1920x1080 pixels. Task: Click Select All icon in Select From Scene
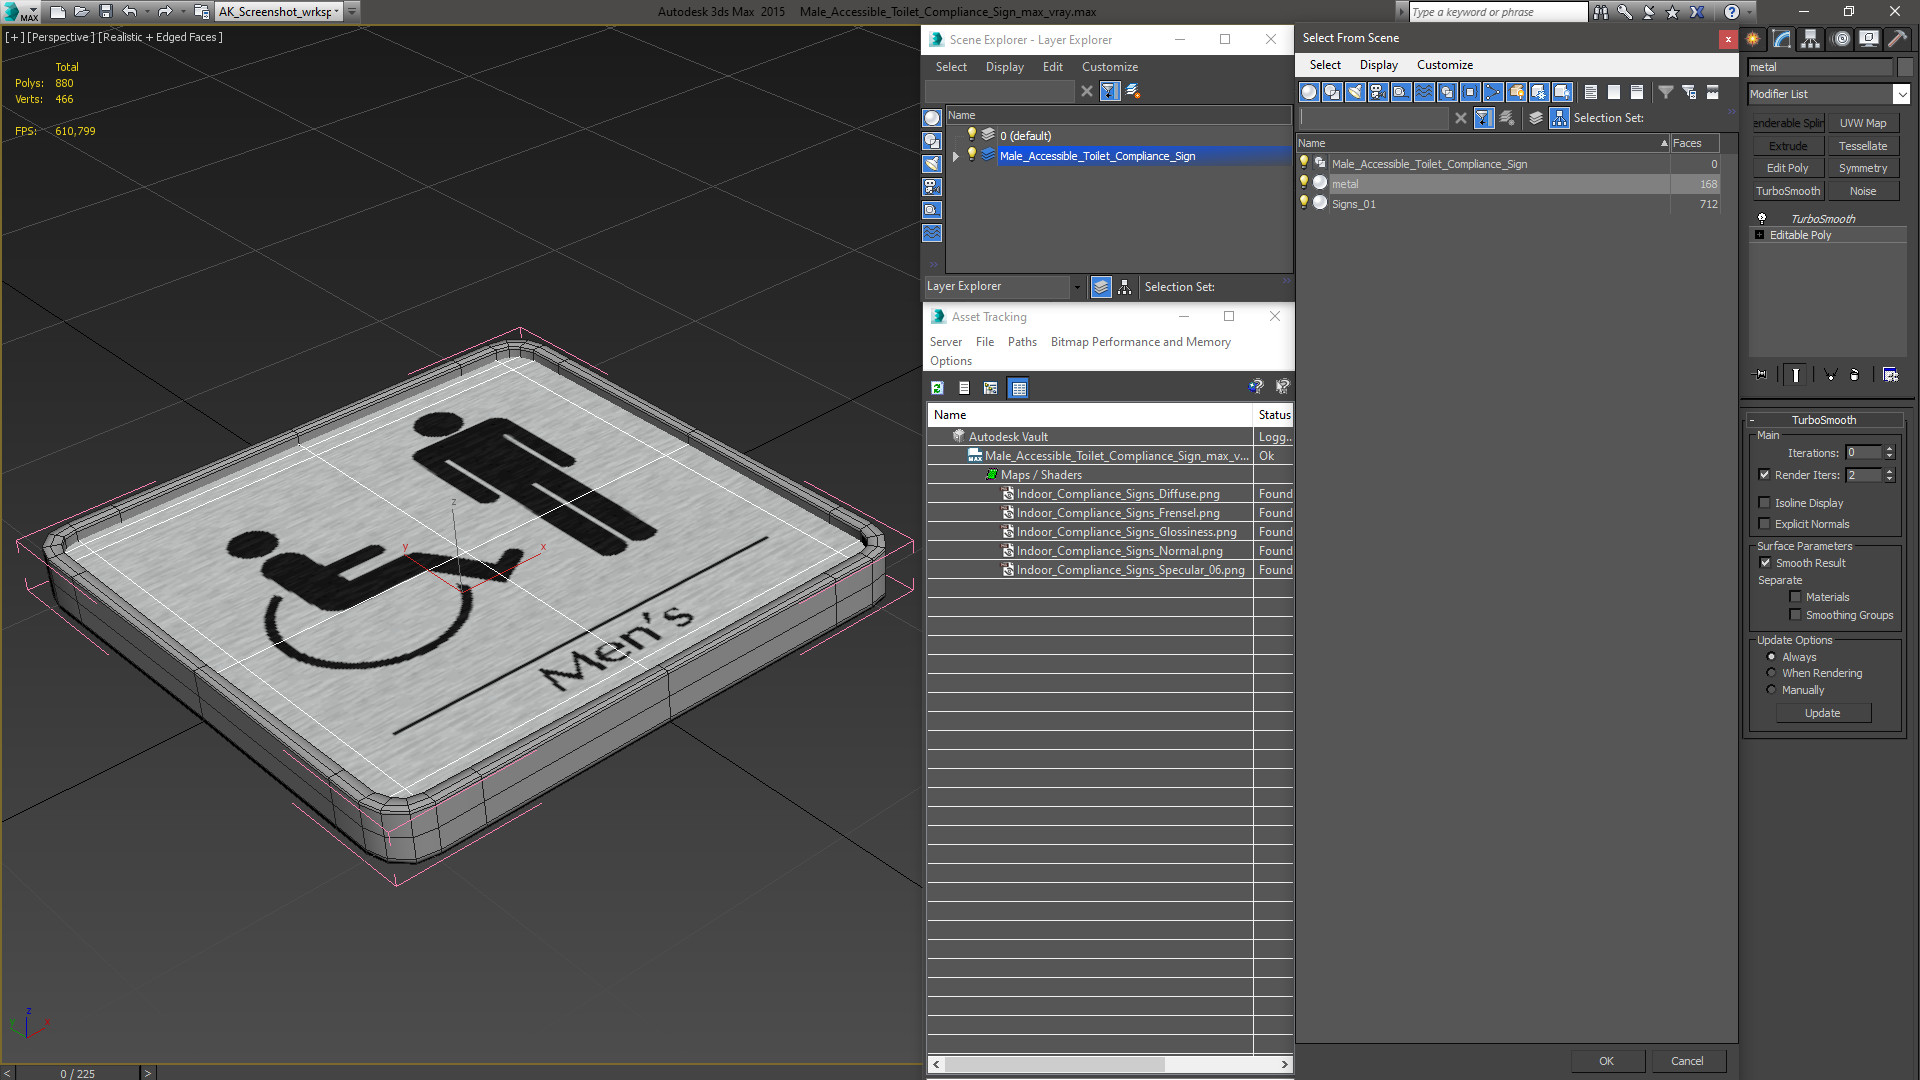(1591, 92)
